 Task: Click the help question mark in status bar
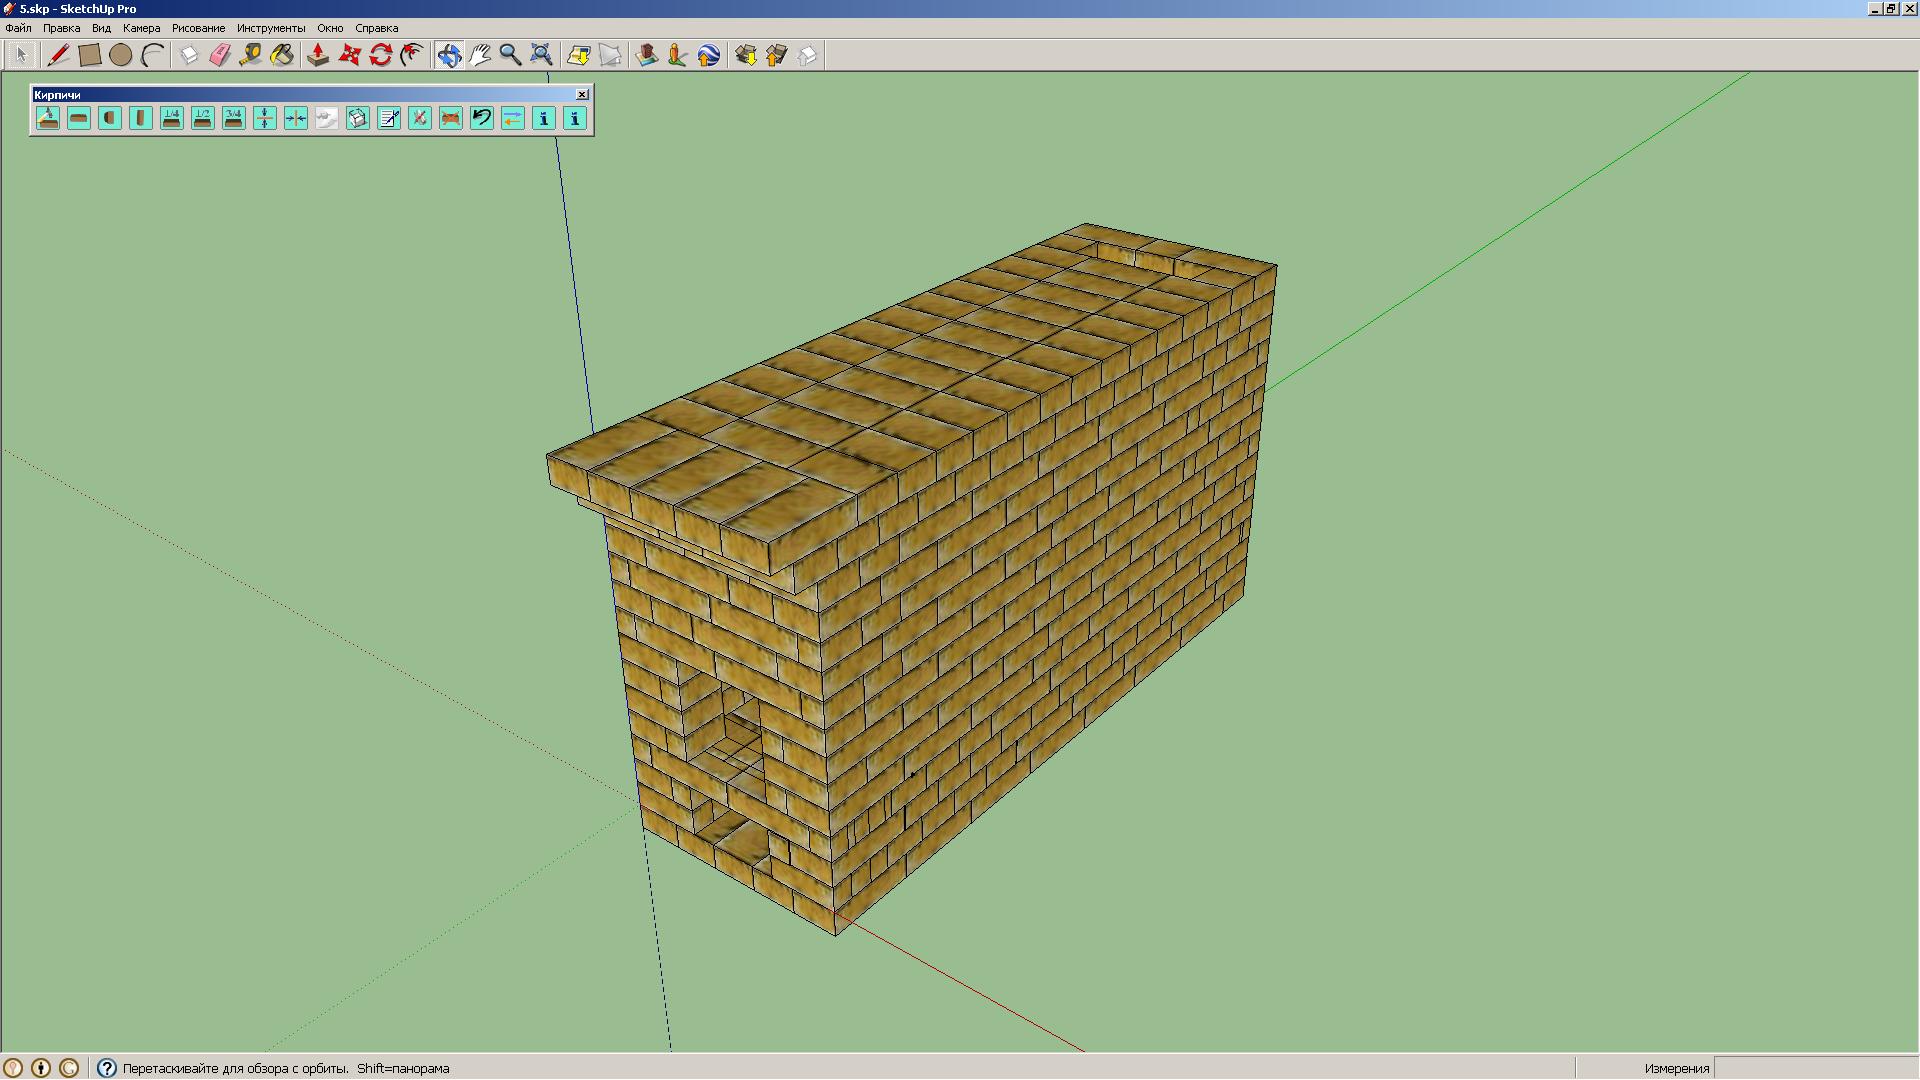click(107, 1068)
